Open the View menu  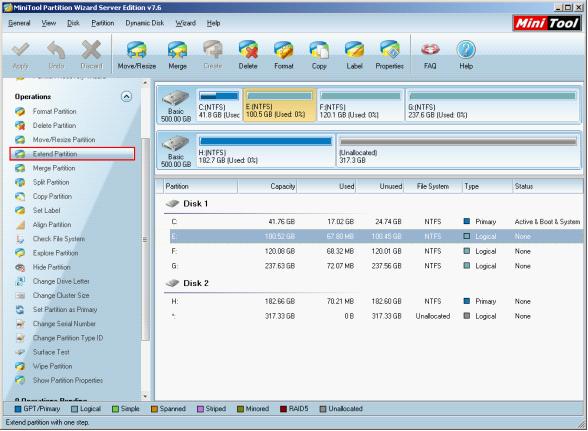(x=49, y=23)
